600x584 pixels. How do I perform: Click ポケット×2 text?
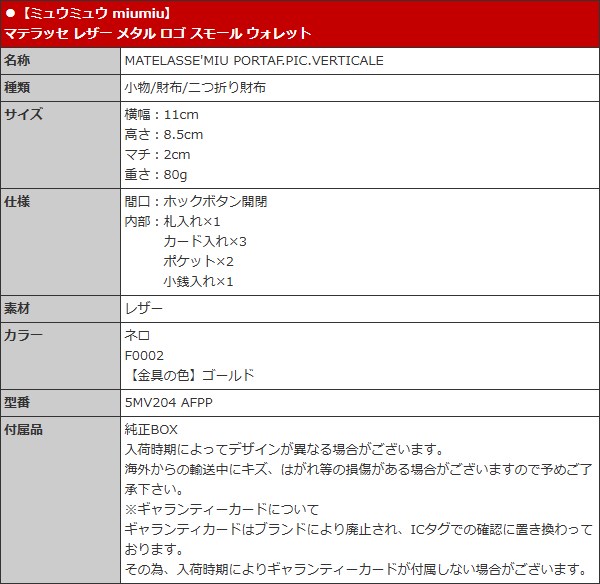tap(199, 261)
